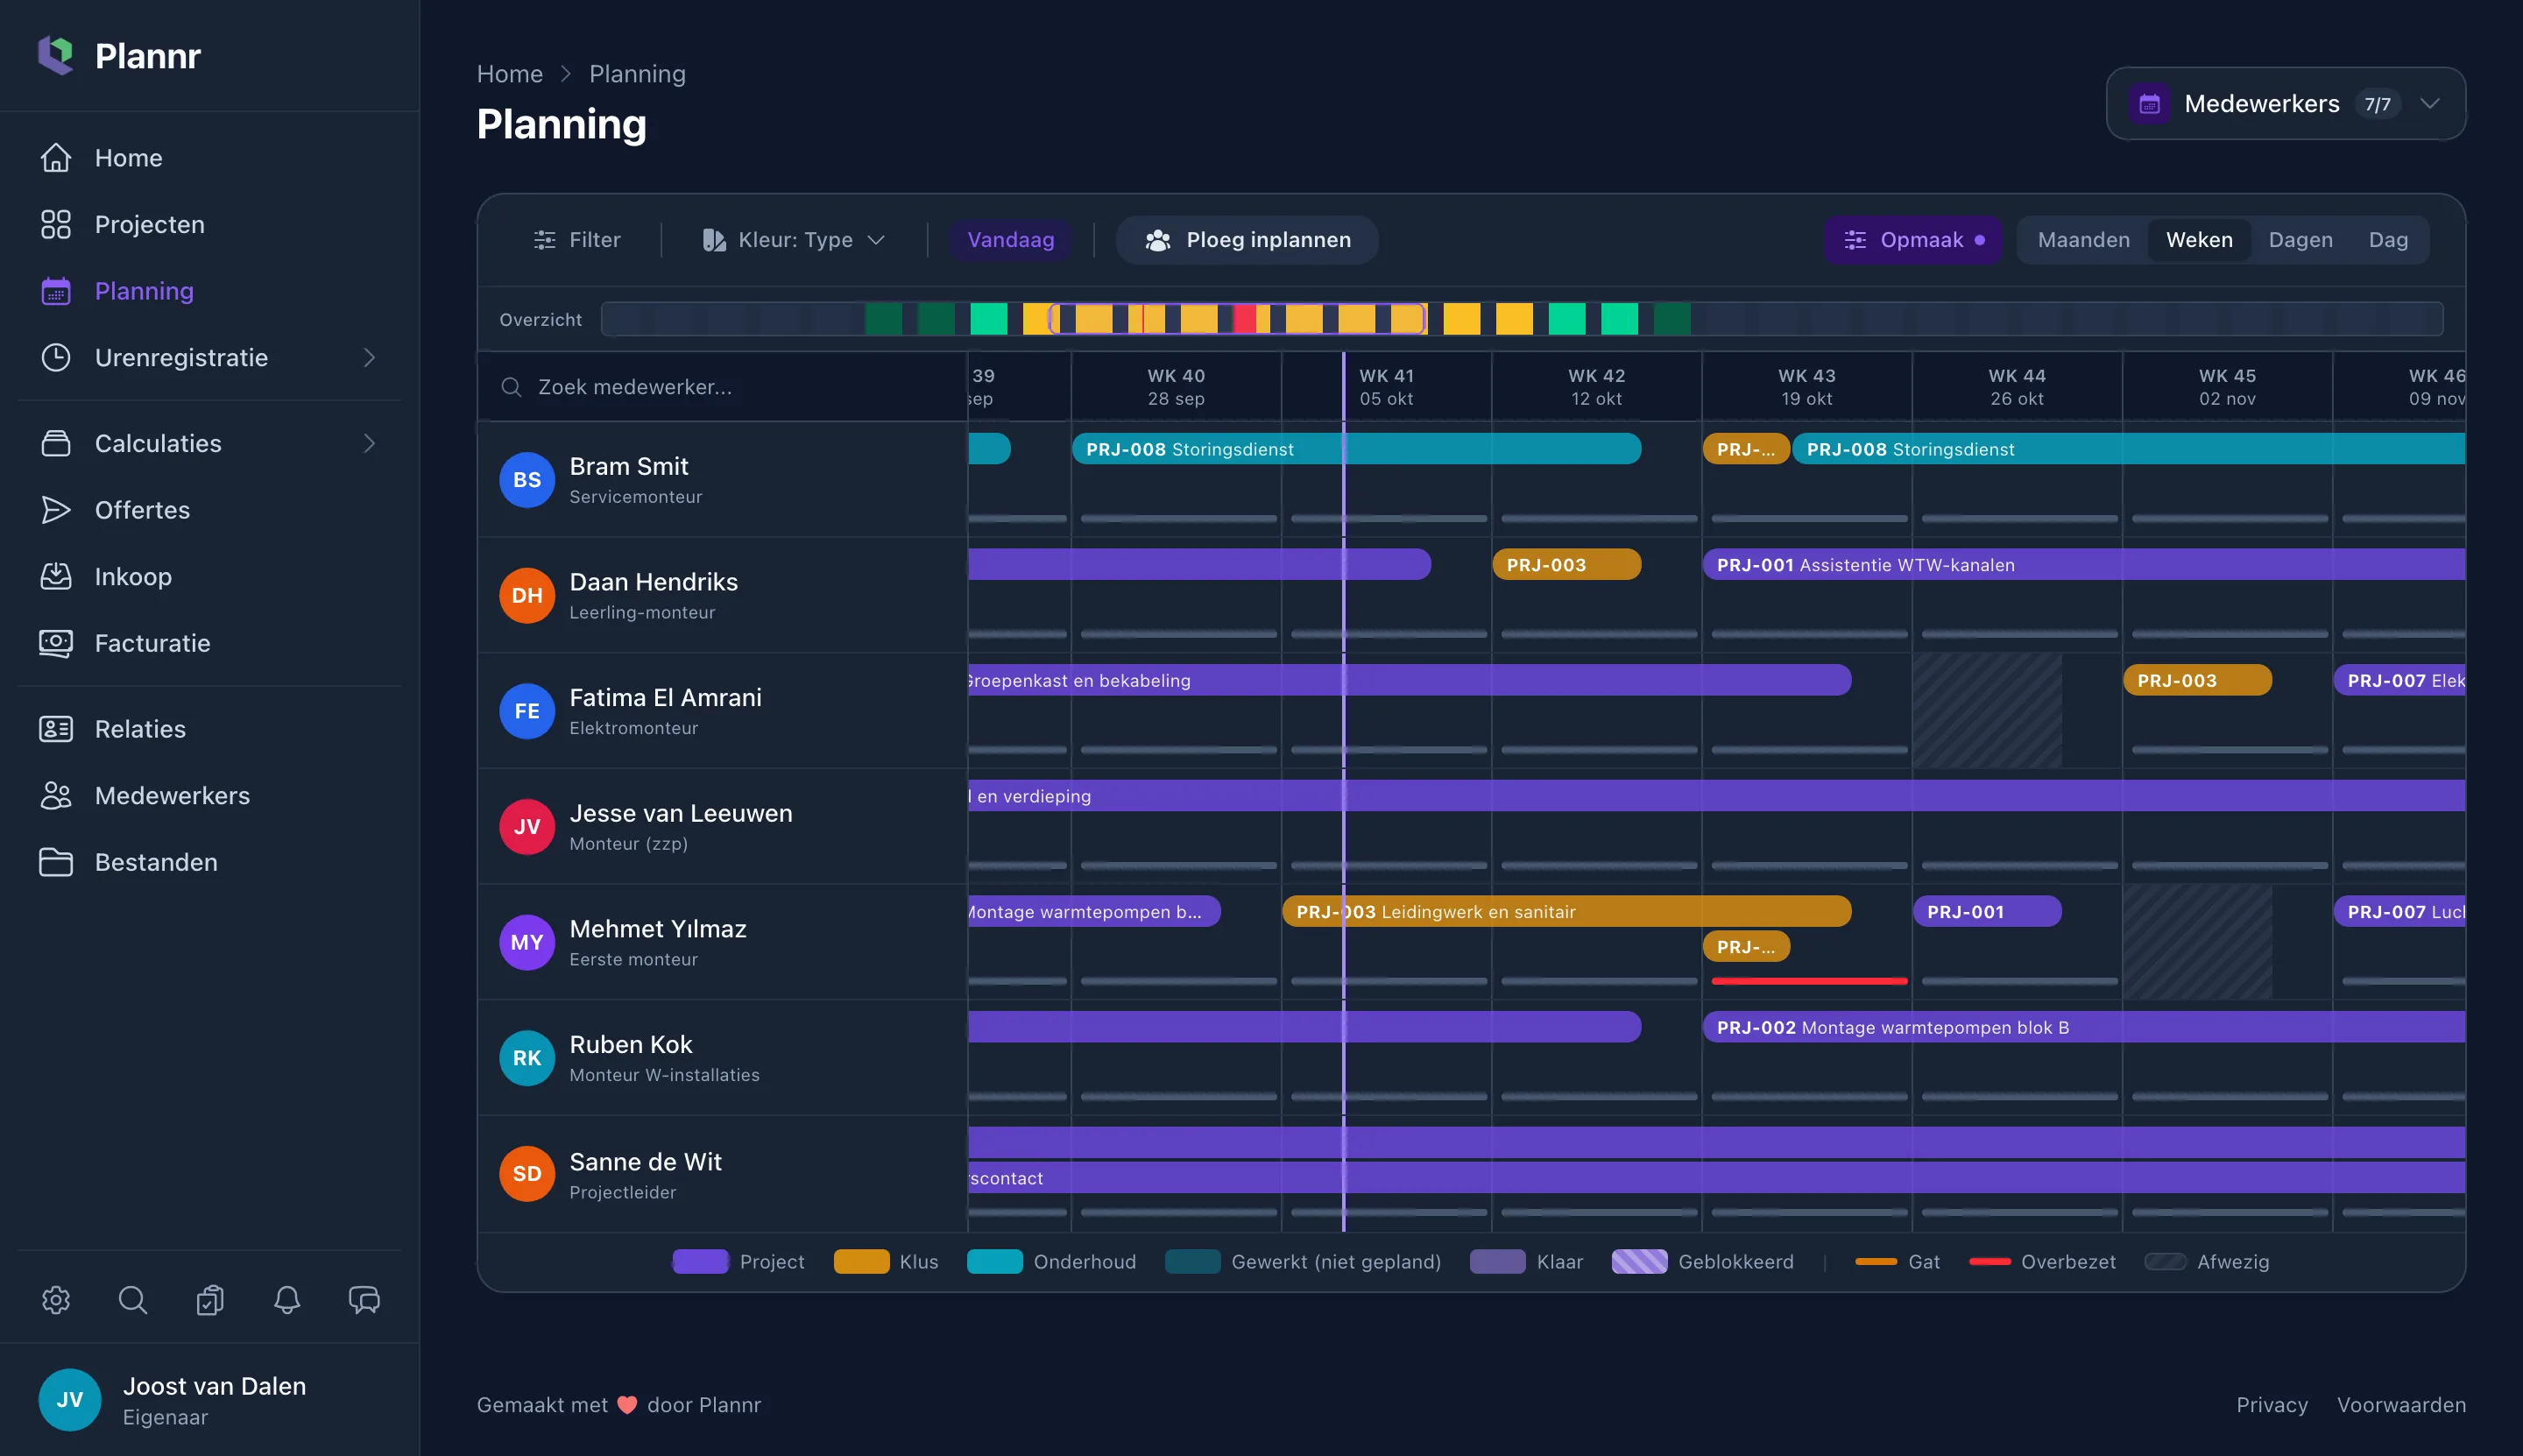Viewport: 2523px width, 1456px height.
Task: Click Ploeg inplannen button
Action: pos(1247,240)
